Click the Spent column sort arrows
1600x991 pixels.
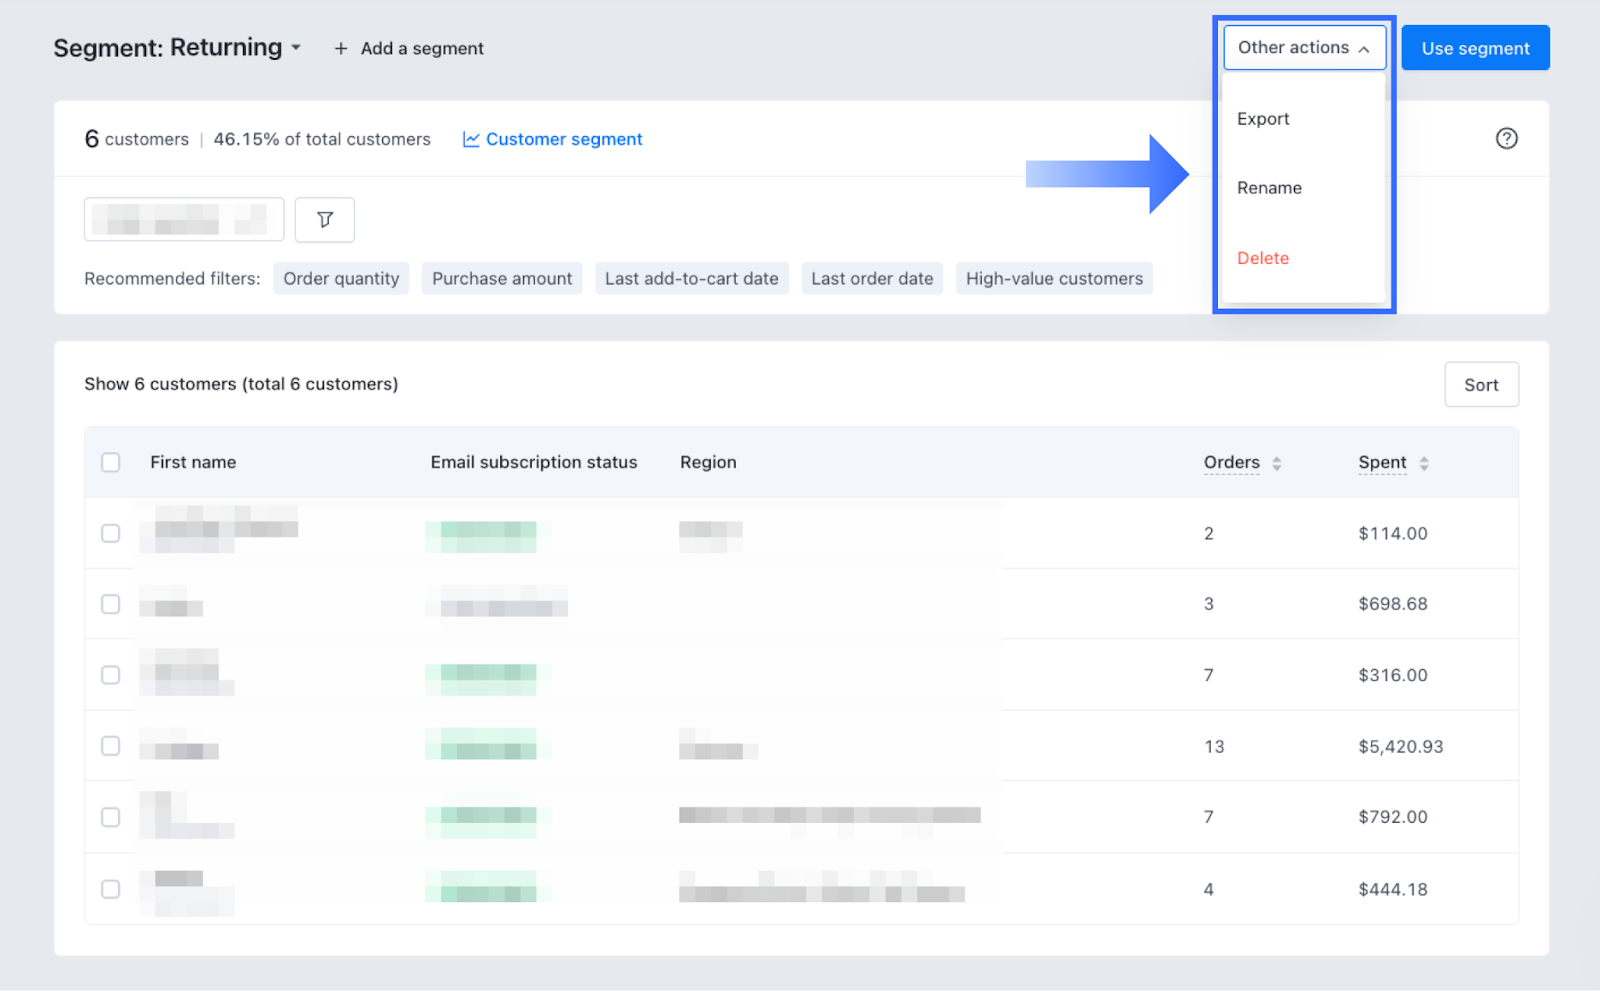pyautogui.click(x=1423, y=463)
